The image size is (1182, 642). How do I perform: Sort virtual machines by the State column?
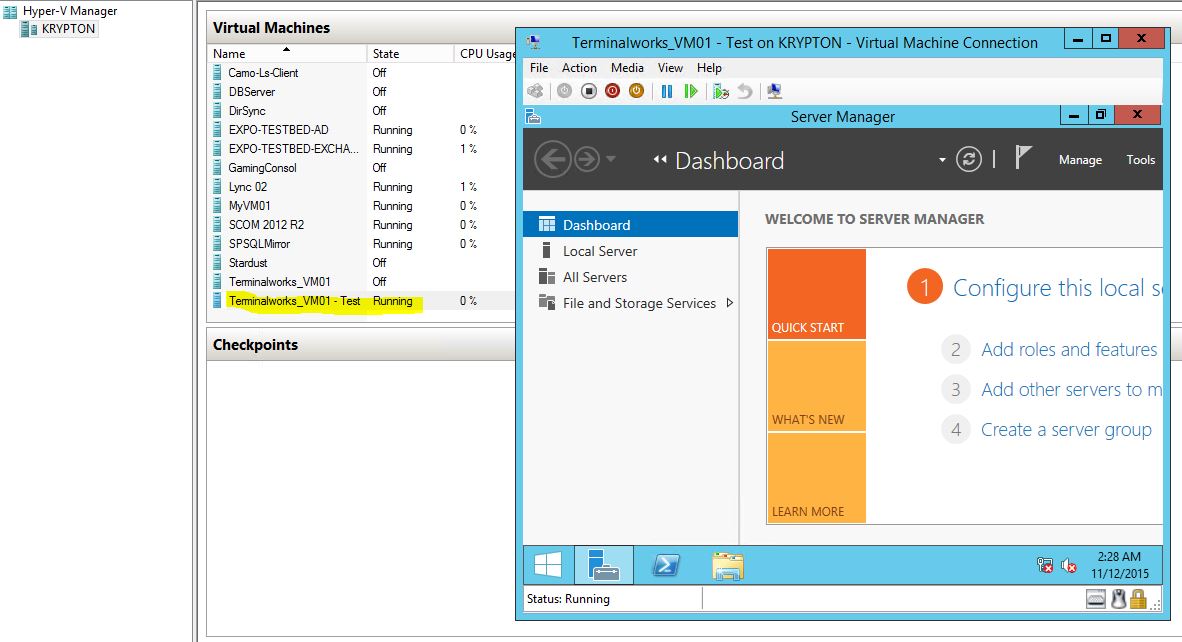pos(410,54)
